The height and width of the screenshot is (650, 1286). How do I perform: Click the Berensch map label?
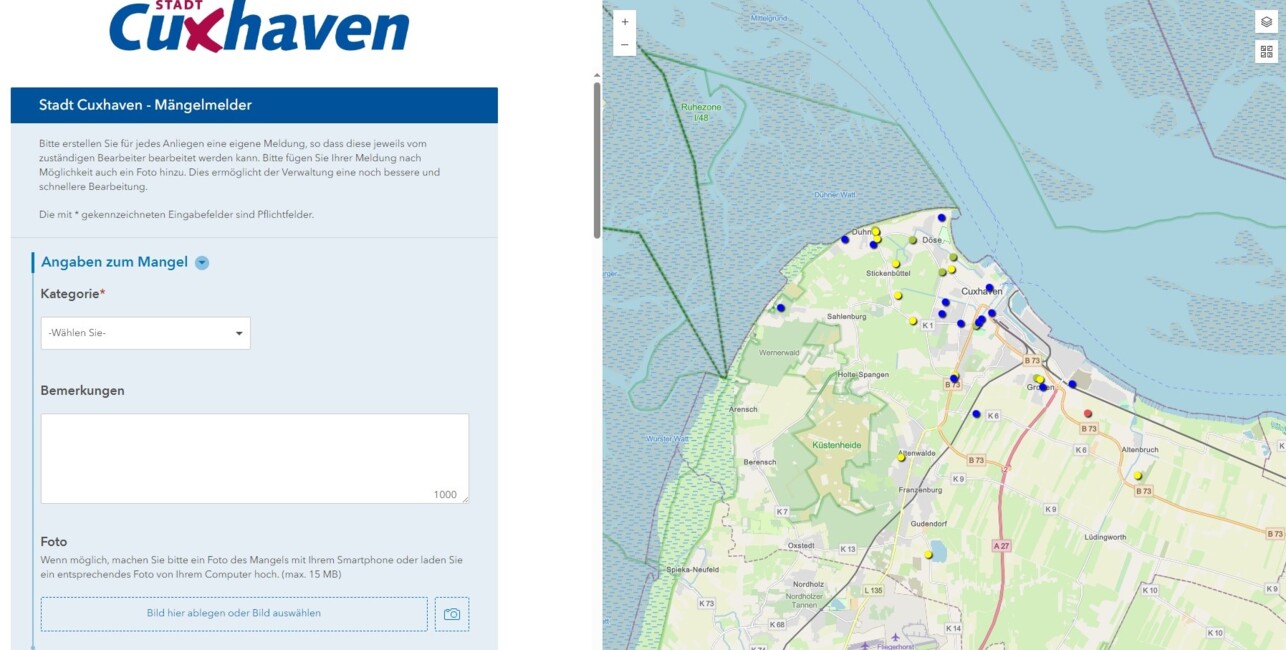click(x=760, y=462)
